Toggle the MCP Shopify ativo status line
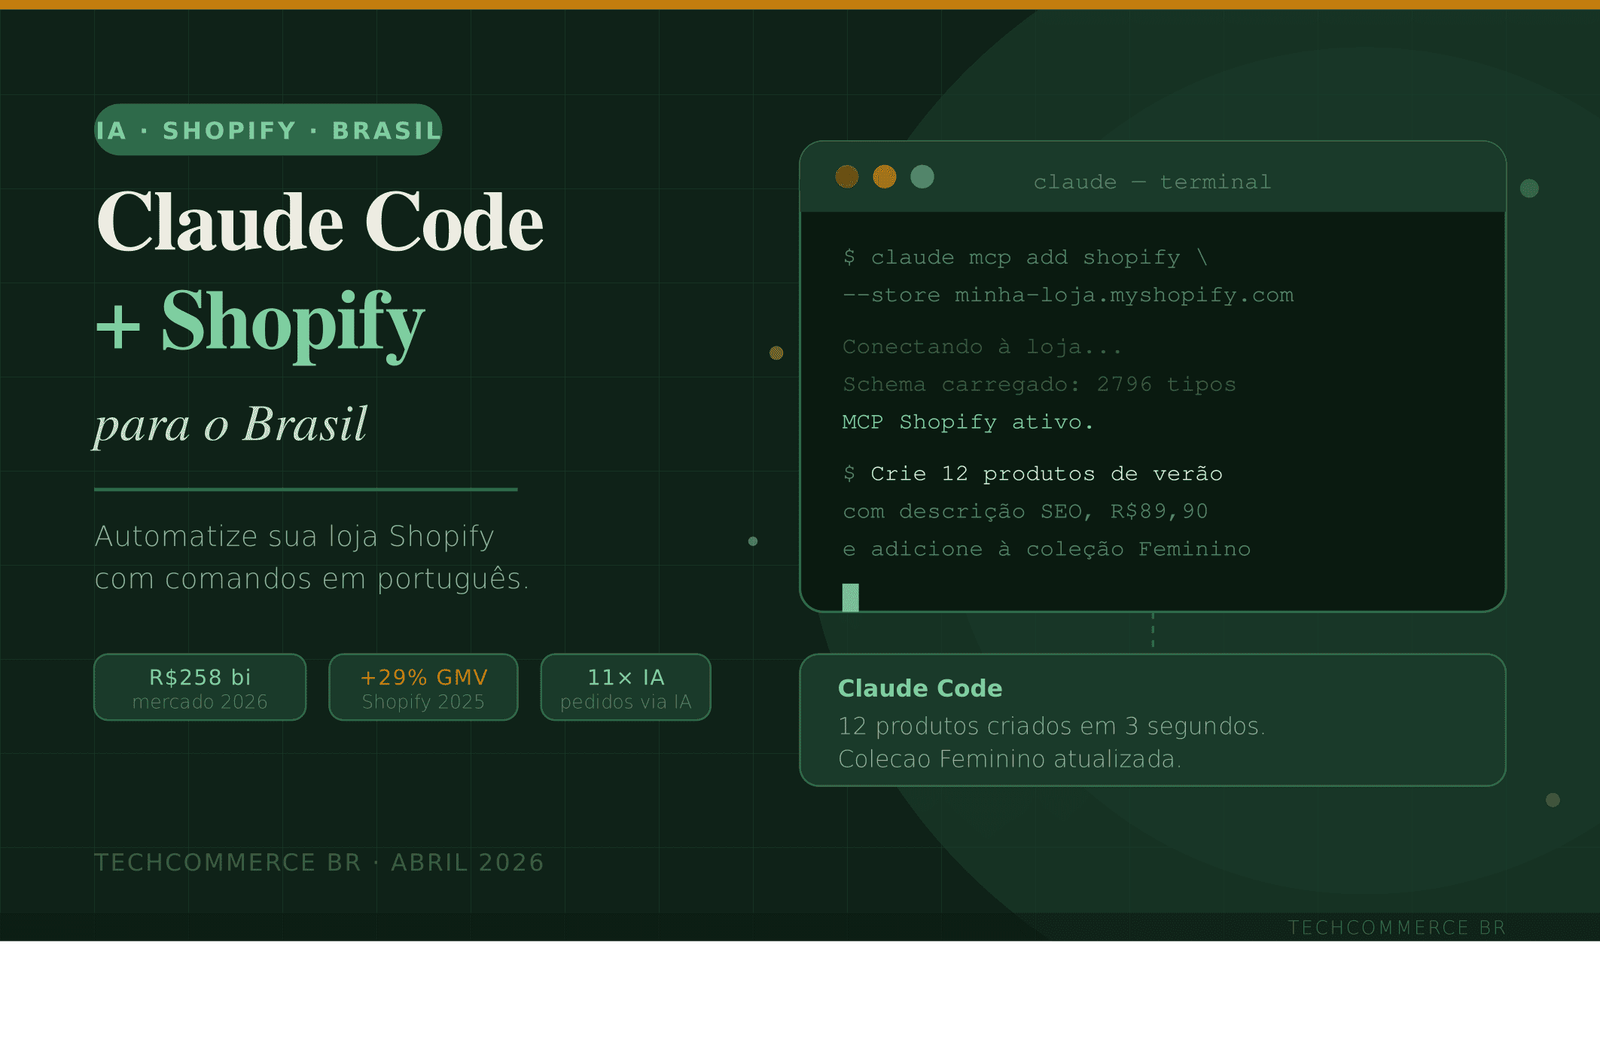Screen dimensions: 1600x1059 966,422
